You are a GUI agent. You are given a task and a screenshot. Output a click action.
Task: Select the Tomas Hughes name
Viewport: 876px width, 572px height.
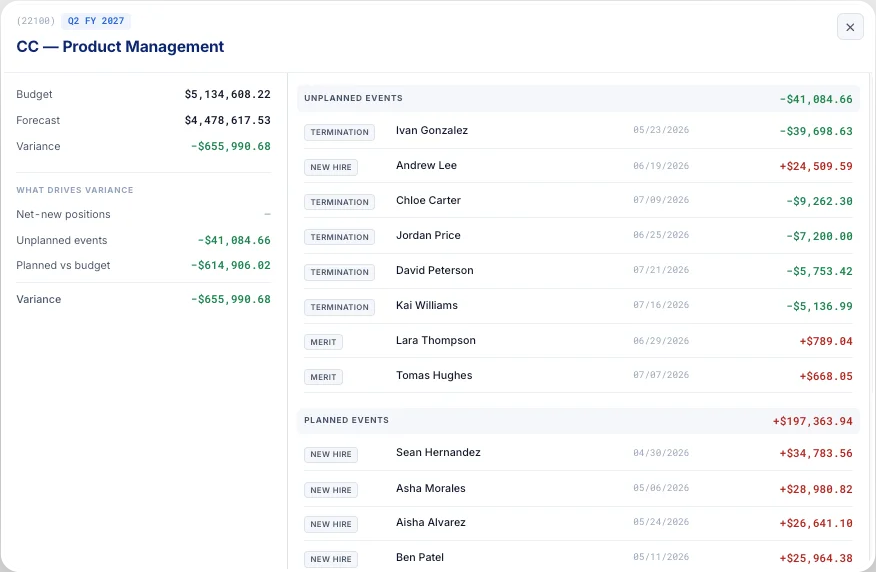point(434,375)
